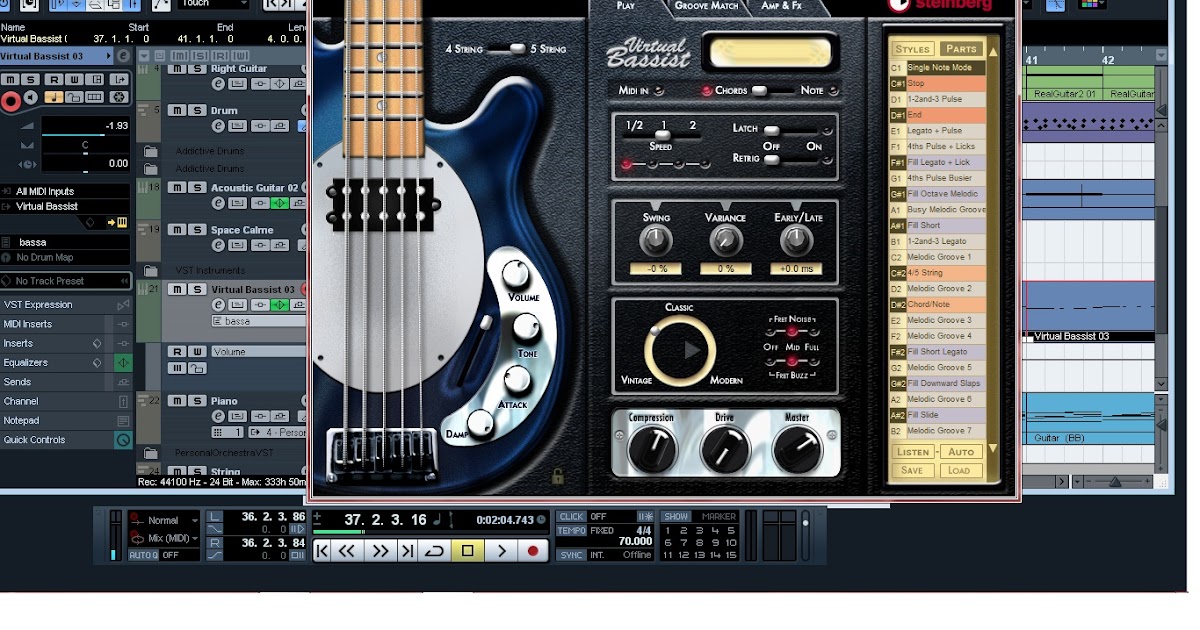The height and width of the screenshot is (630, 1200).
Task: Click the green Equalizers bypass icon
Action: click(123, 362)
